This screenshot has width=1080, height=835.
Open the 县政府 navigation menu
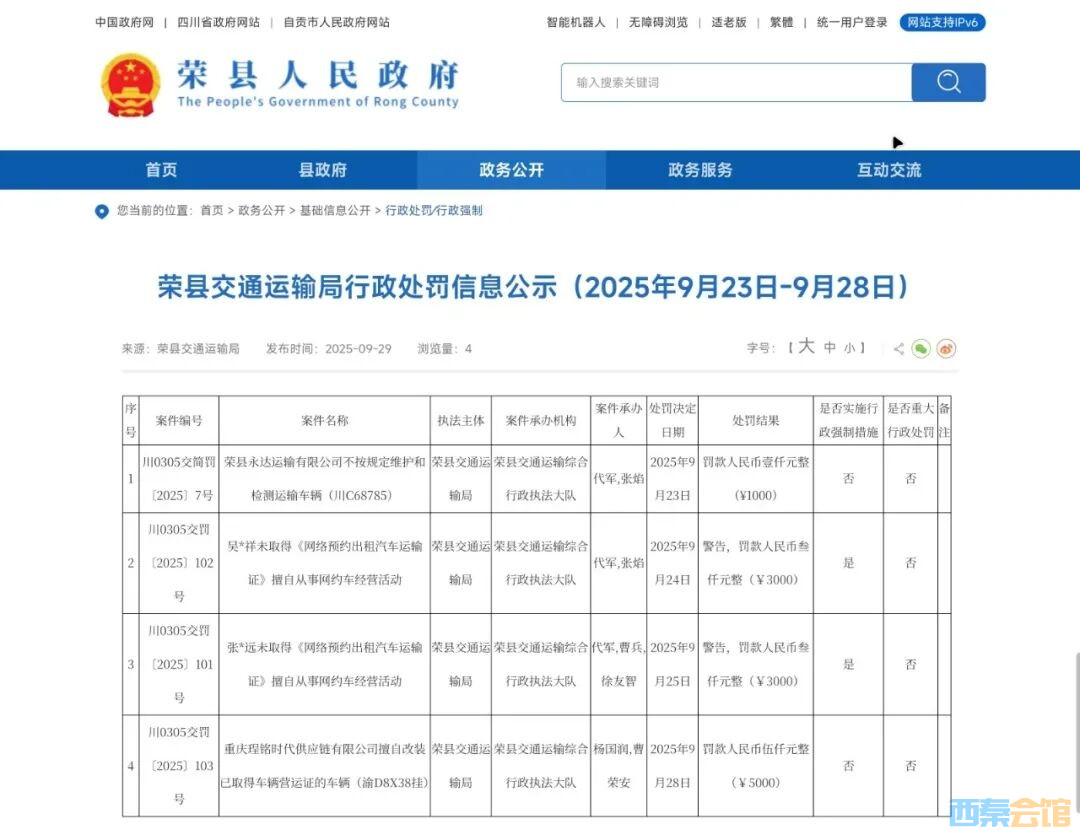pyautogui.click(x=322, y=170)
